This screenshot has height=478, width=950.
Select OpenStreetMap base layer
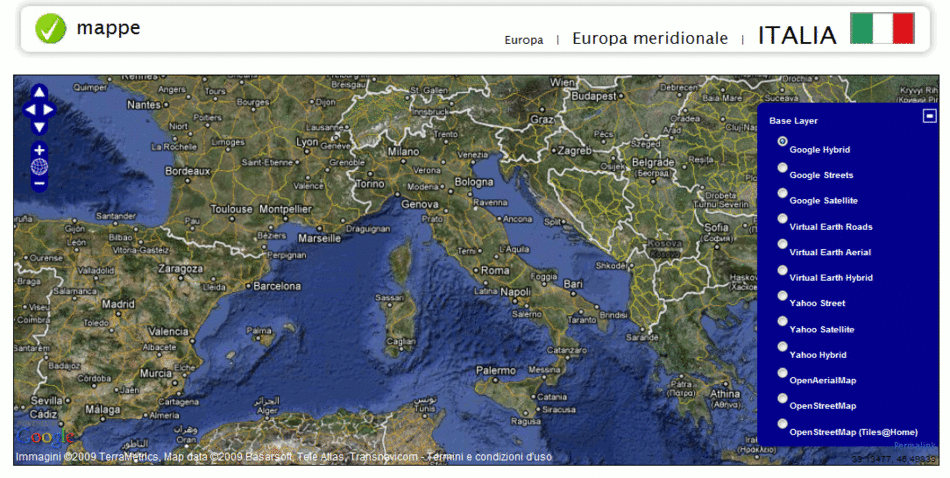[x=783, y=398]
